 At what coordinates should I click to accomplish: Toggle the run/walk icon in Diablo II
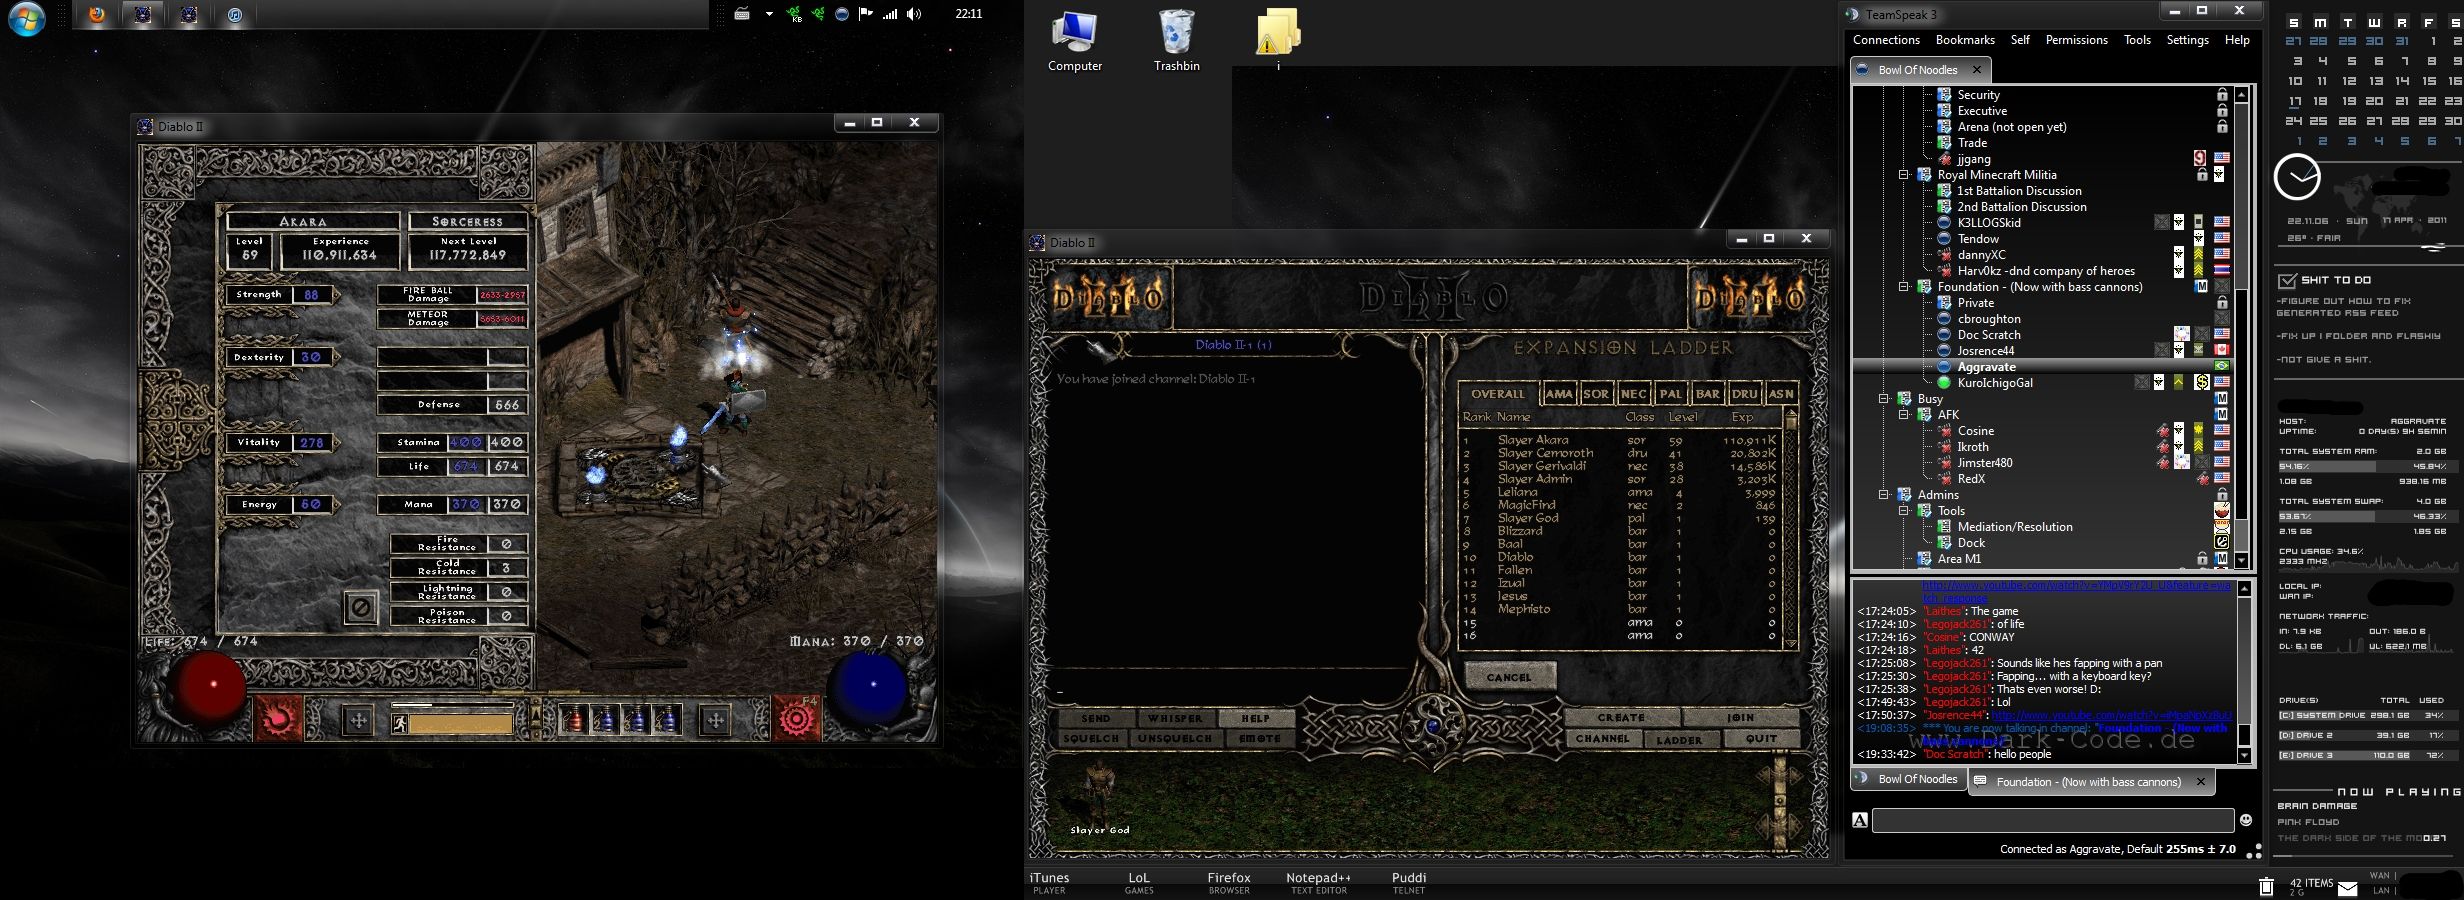(x=400, y=723)
